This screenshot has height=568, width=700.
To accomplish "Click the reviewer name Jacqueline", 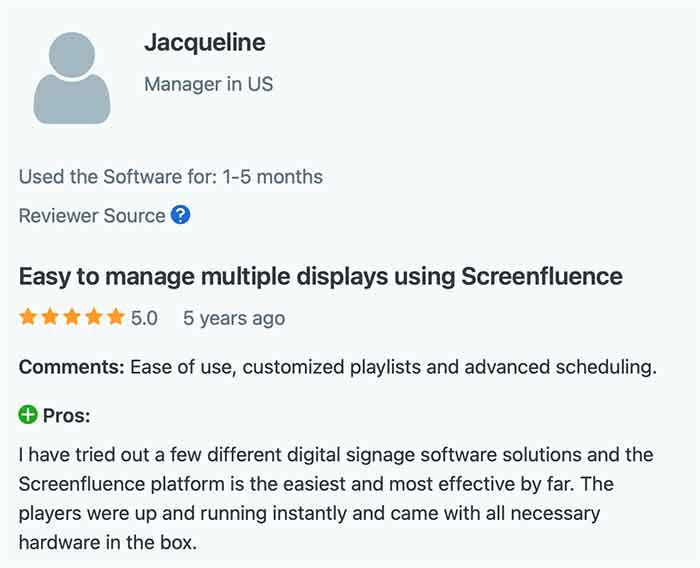I will [205, 42].
